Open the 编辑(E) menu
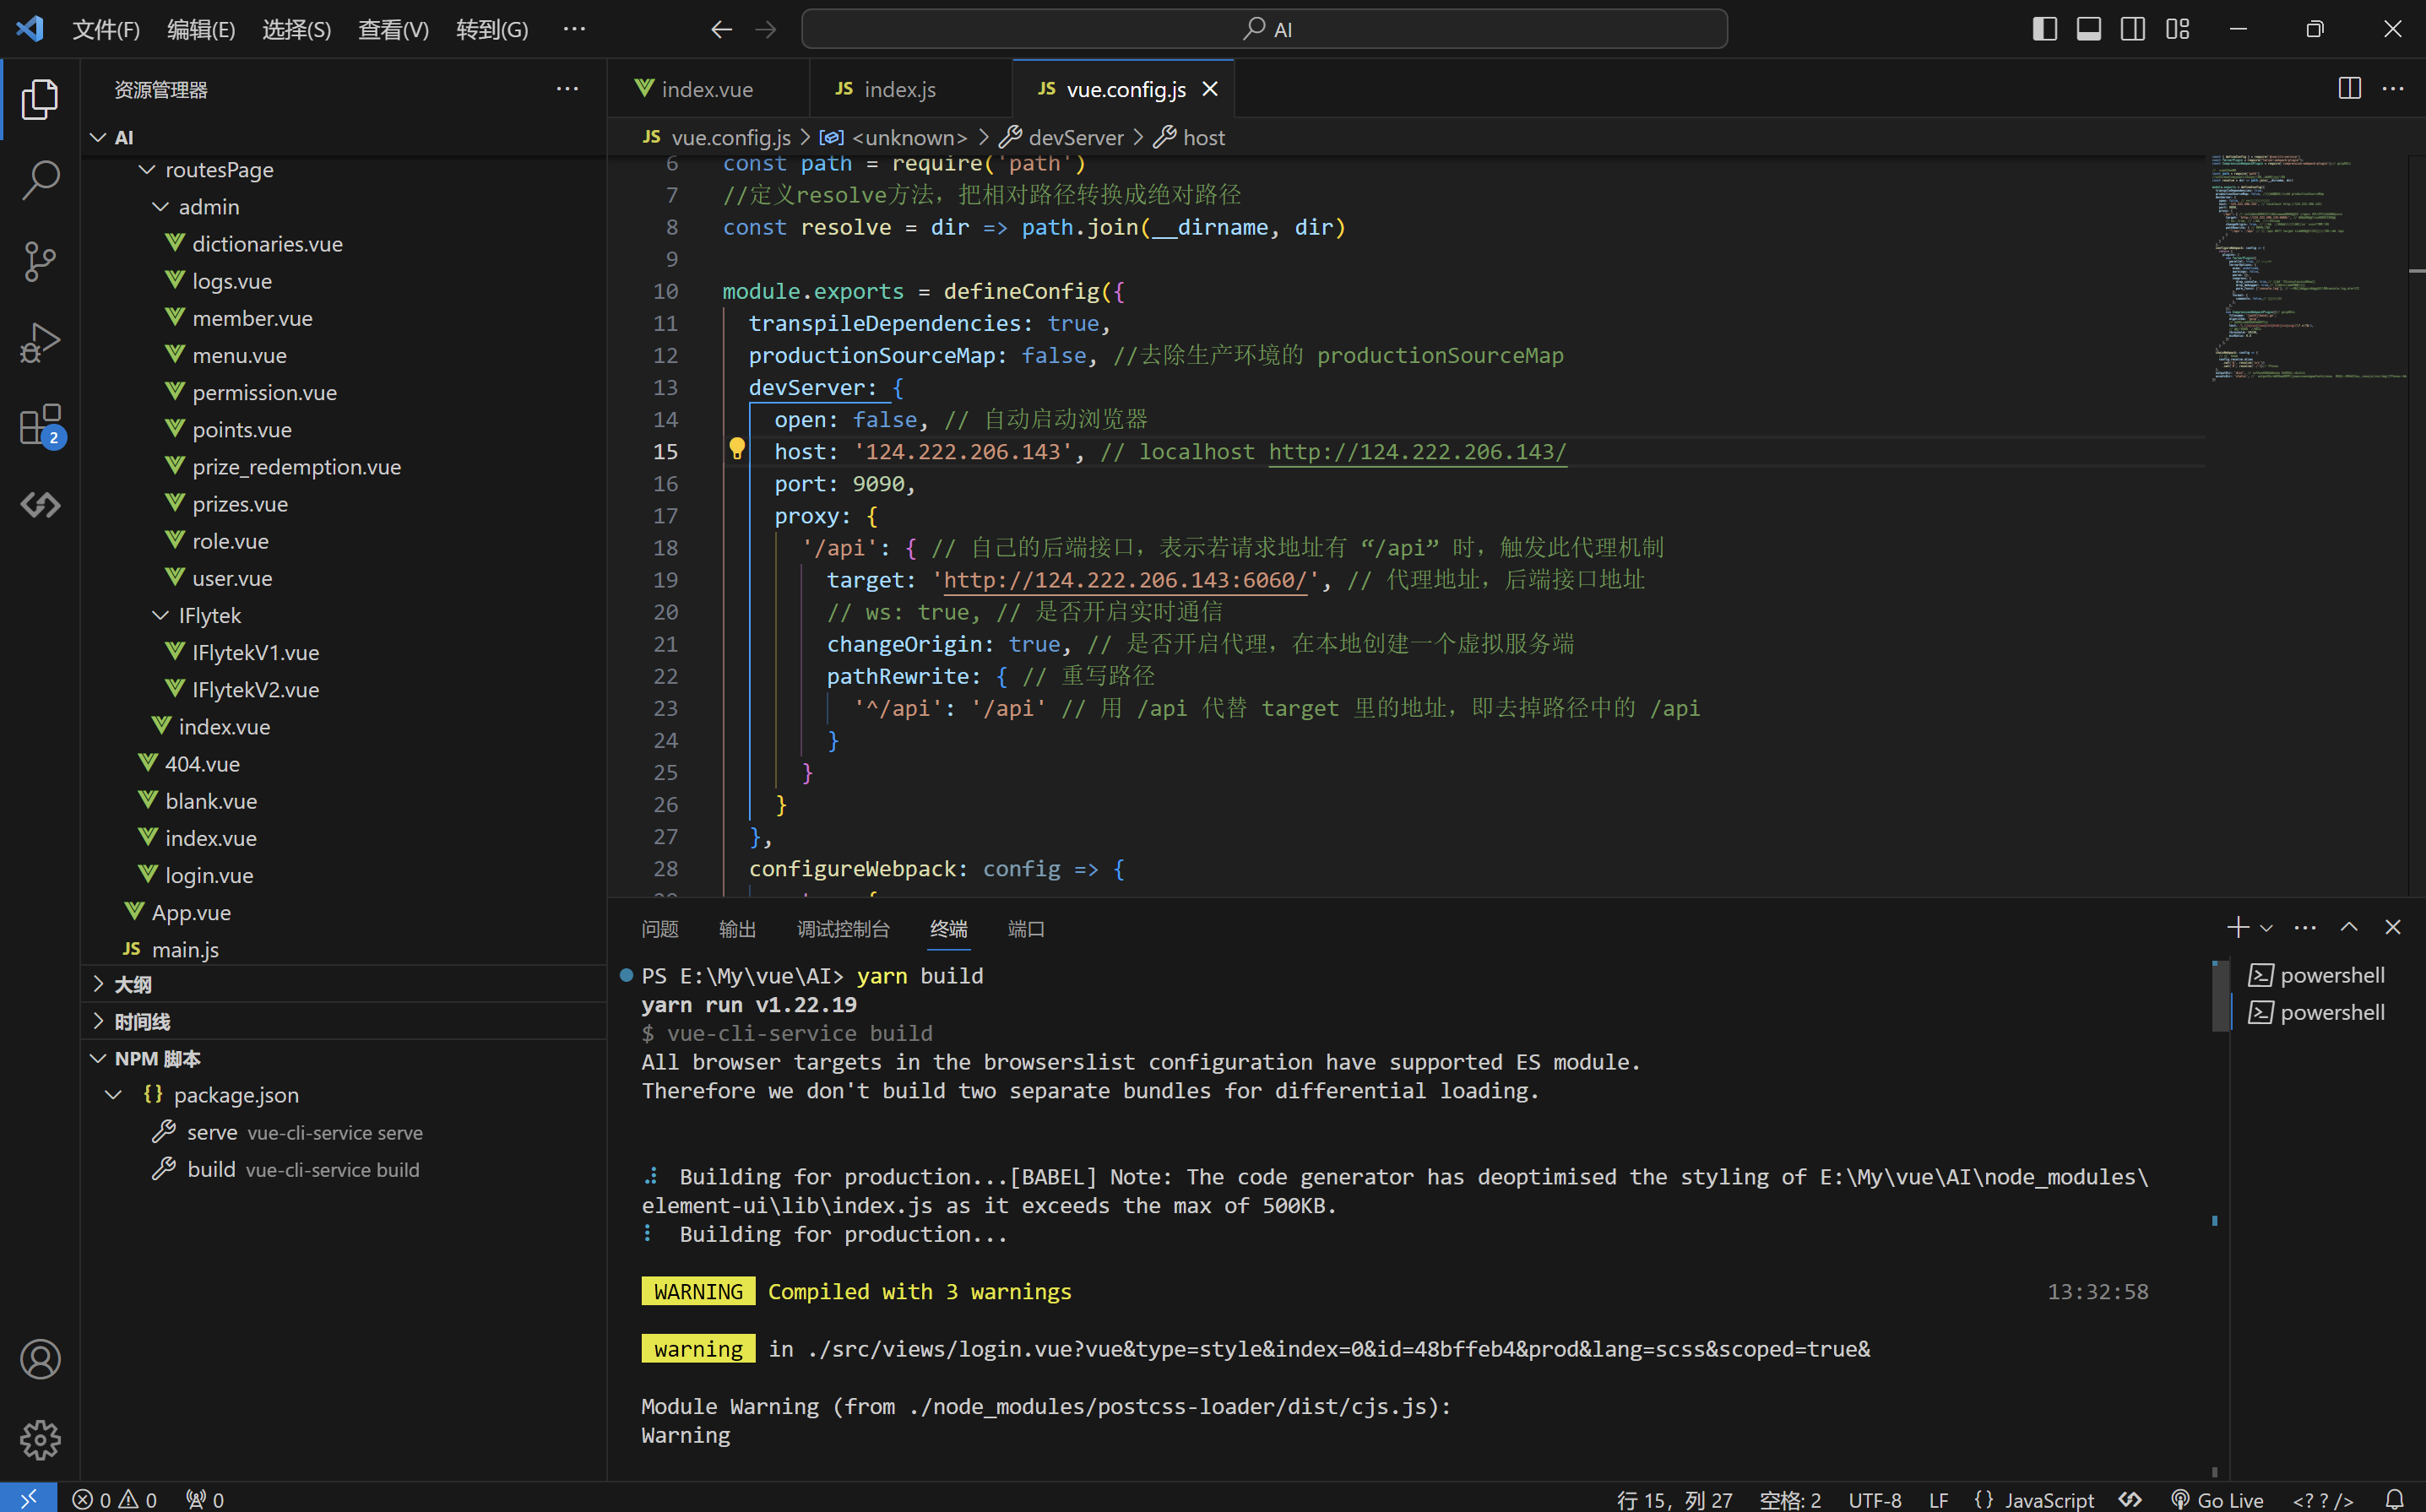The image size is (2426, 1512). point(201,30)
